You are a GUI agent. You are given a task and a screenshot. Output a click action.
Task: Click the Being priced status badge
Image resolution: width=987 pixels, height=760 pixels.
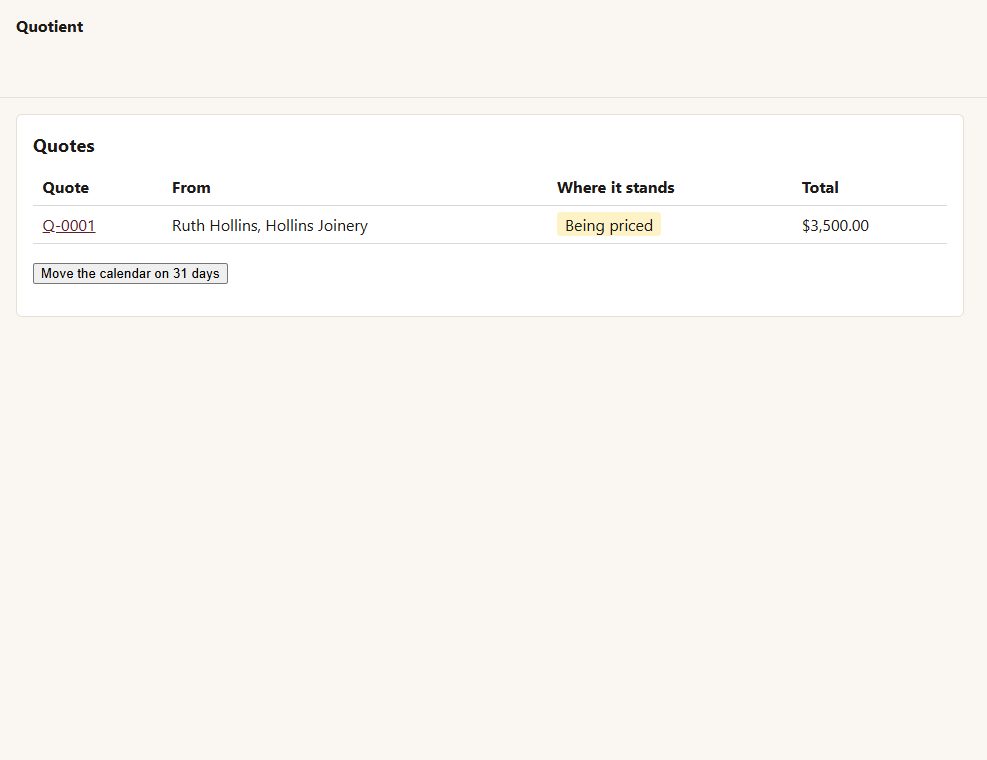609,225
